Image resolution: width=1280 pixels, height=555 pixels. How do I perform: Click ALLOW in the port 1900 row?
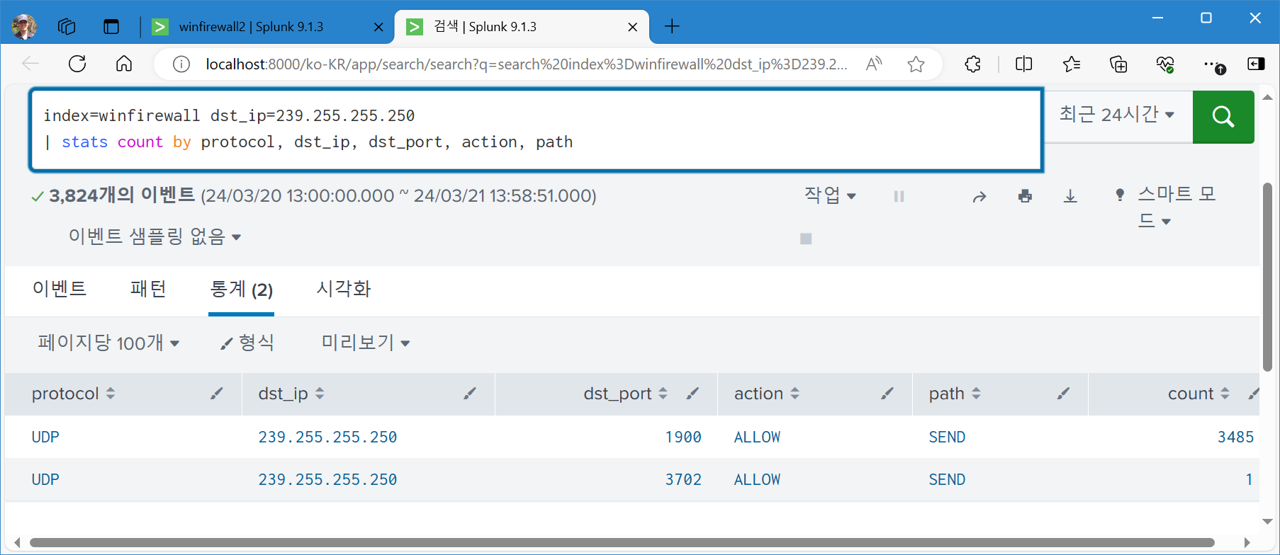757,437
